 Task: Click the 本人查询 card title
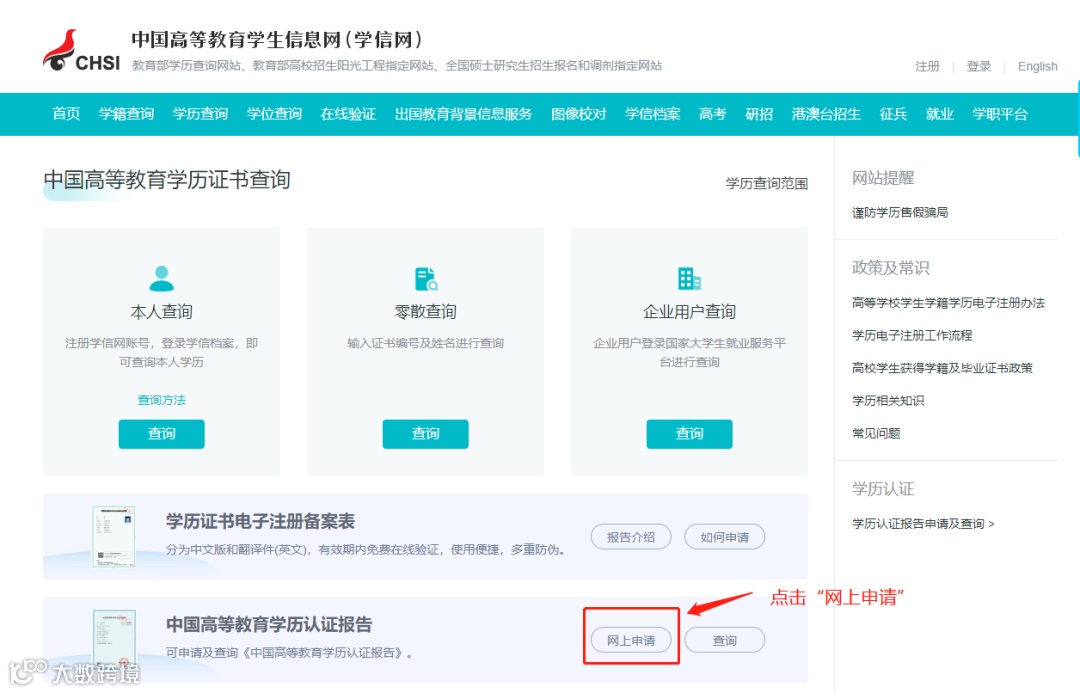tap(162, 311)
